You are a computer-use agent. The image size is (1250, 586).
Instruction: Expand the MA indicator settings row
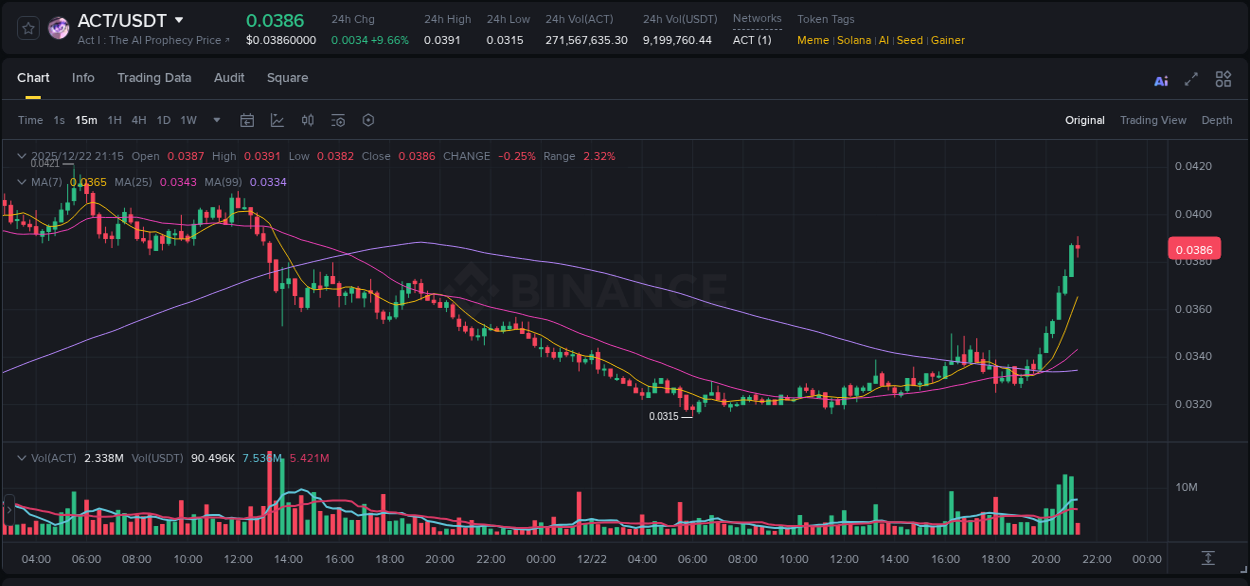point(20,182)
